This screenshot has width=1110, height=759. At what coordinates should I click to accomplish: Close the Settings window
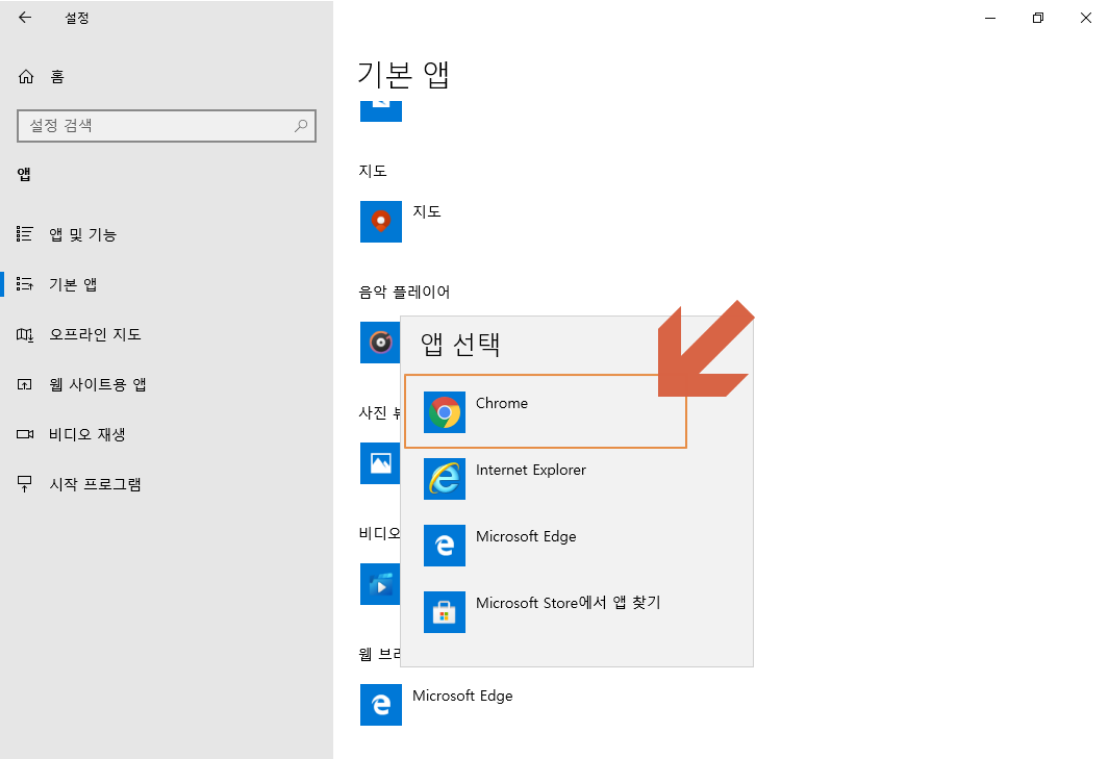pos(1086,18)
